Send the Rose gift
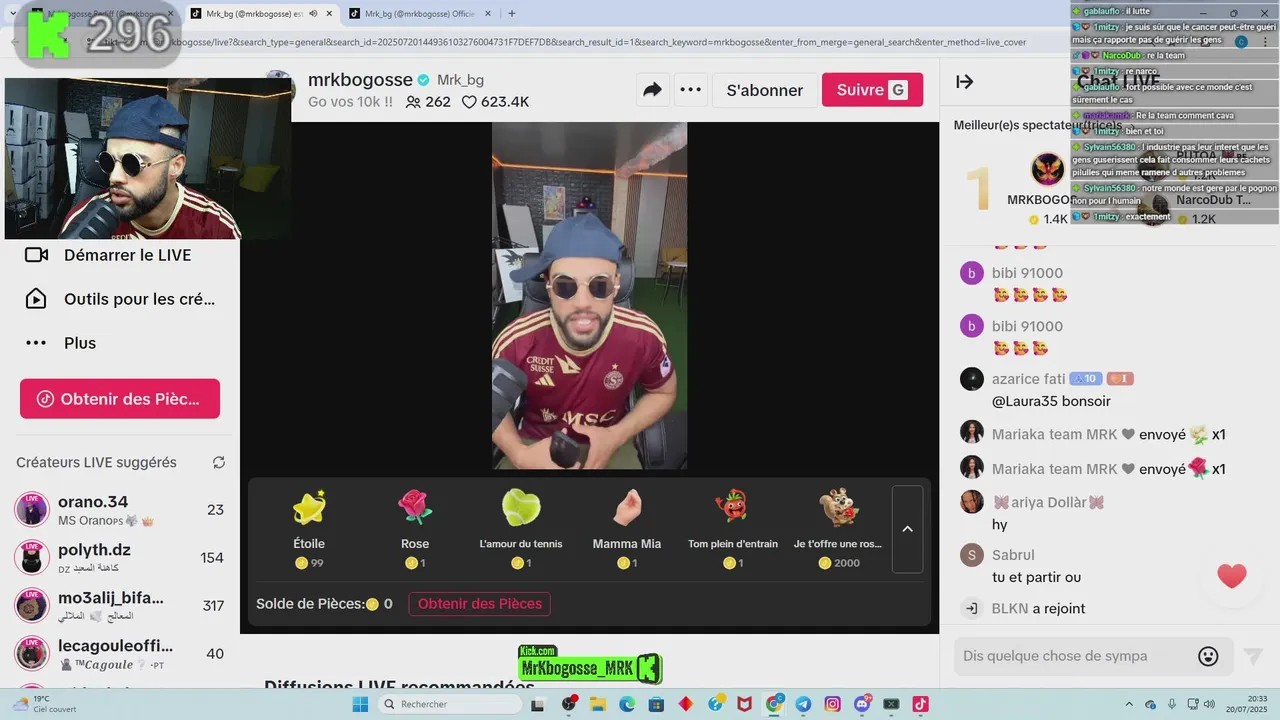 [415, 530]
